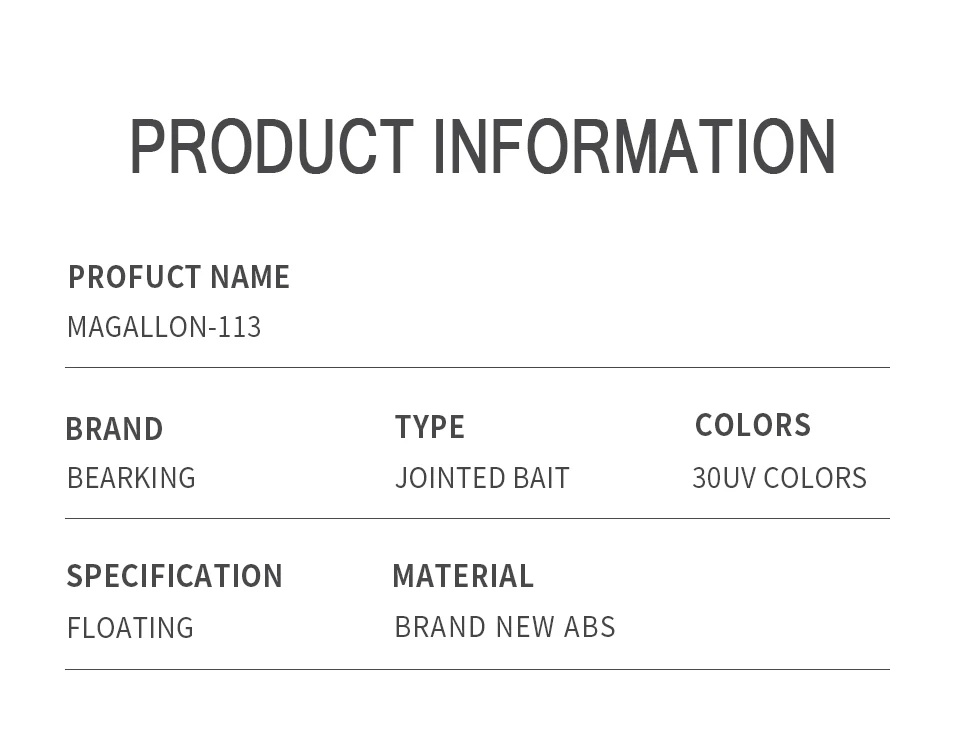
Task: Click the BRAND heading label
Action: 114,429
